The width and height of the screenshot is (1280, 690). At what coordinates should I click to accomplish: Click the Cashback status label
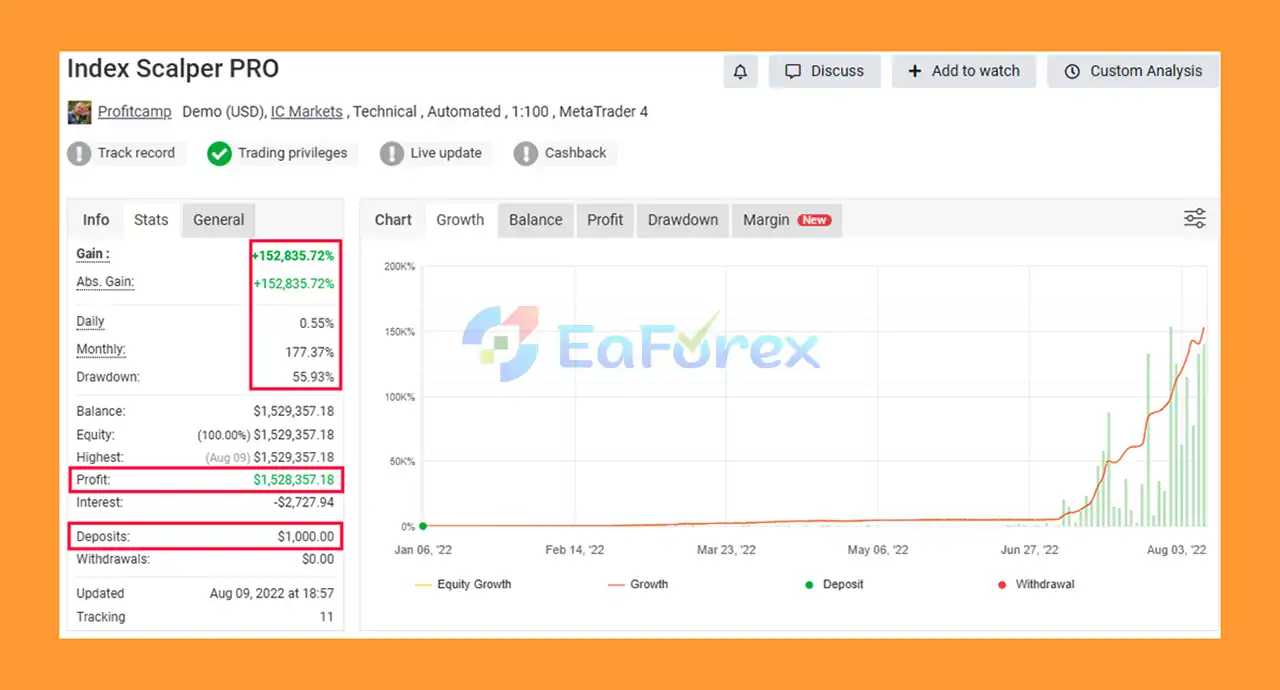pyautogui.click(x=576, y=153)
